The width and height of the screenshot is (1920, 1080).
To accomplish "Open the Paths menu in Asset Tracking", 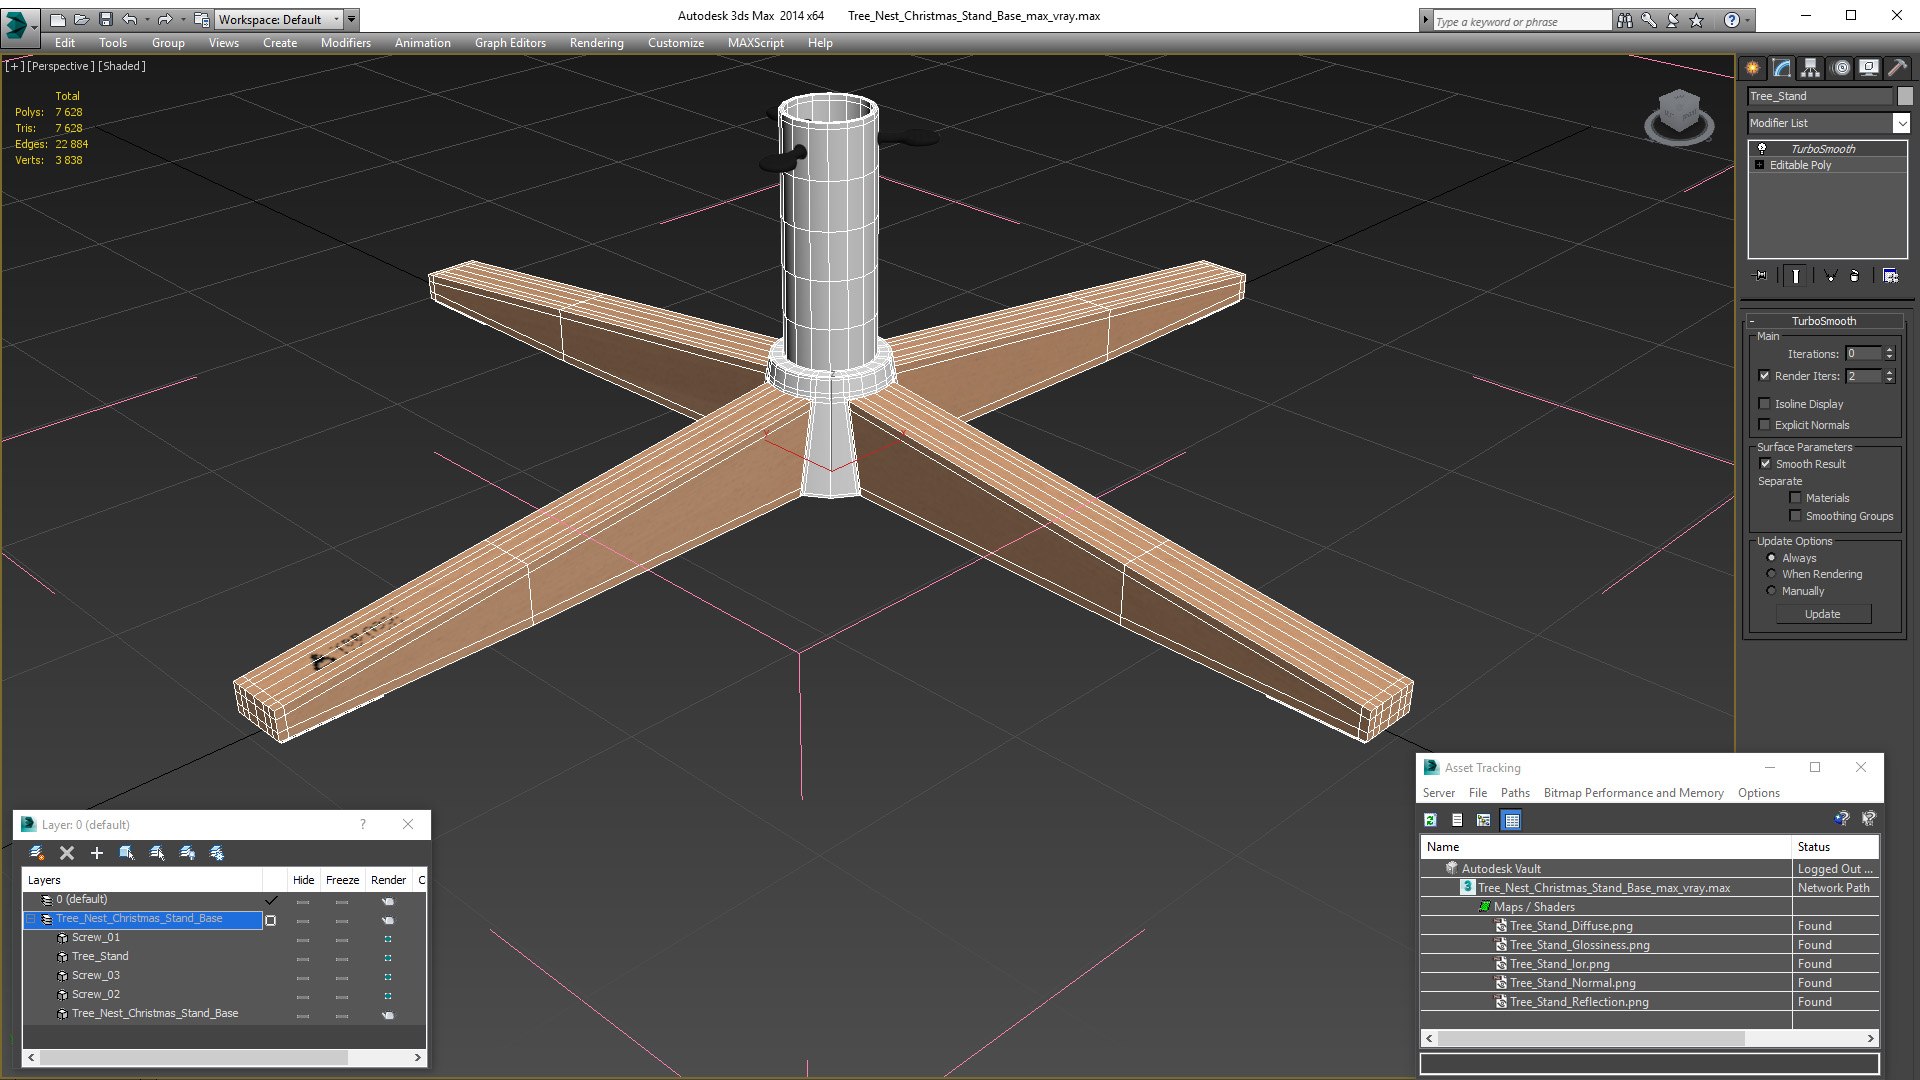I will (x=1515, y=793).
